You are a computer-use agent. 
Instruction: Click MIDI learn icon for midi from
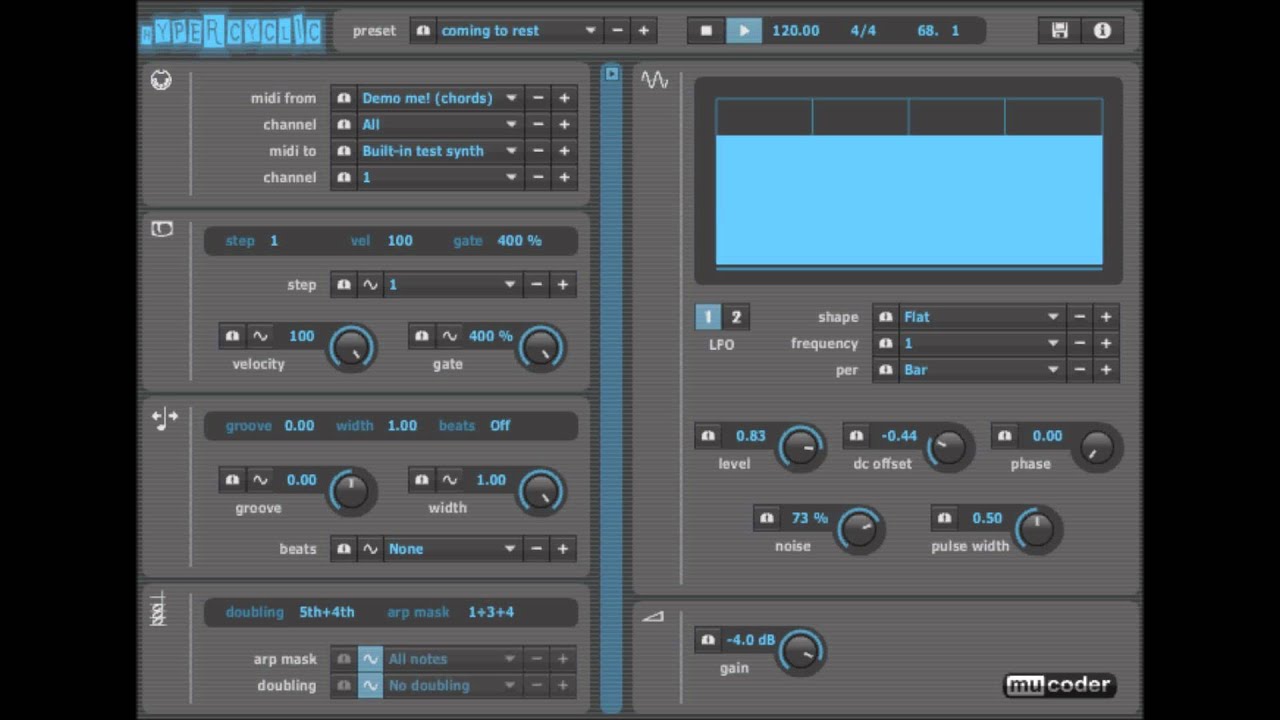pyautogui.click(x=344, y=98)
